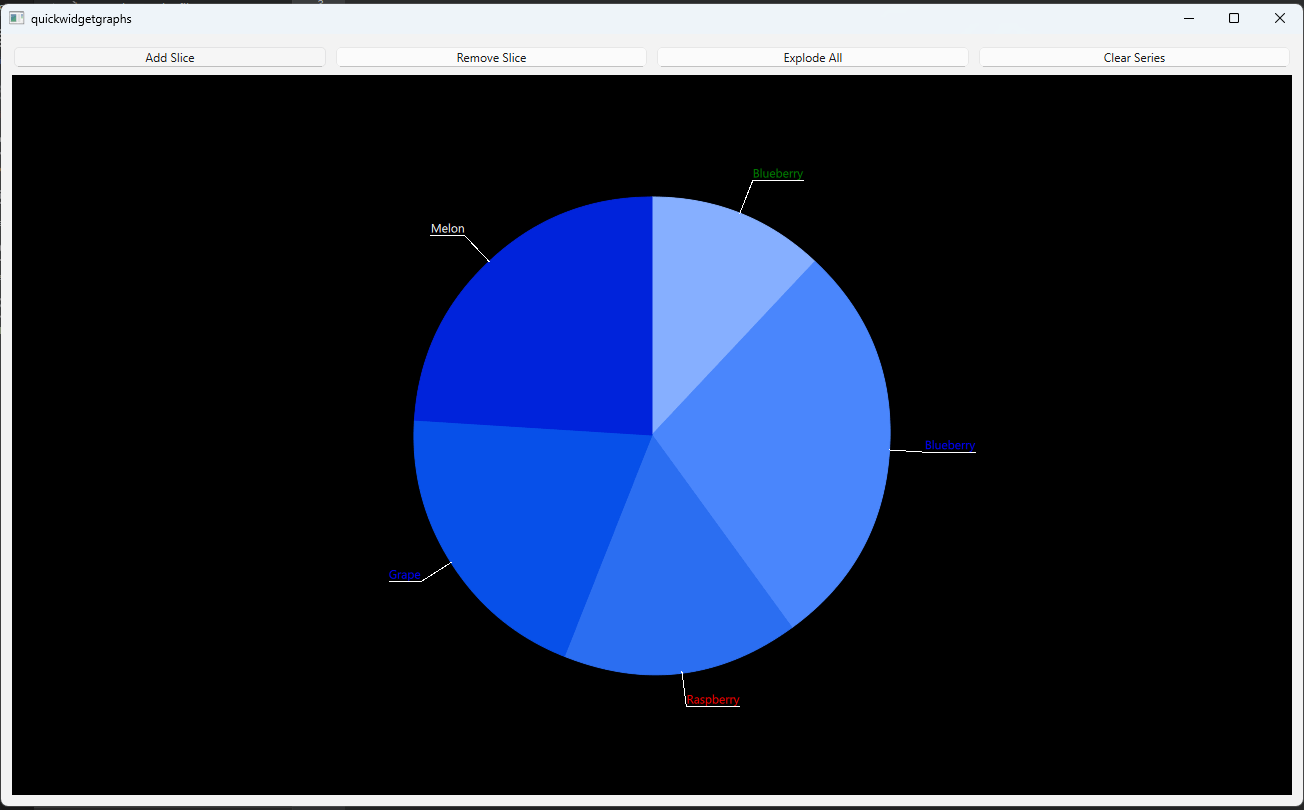
Task: Click the quickwidgetgraphs app icon in title bar
Action: click(17, 18)
